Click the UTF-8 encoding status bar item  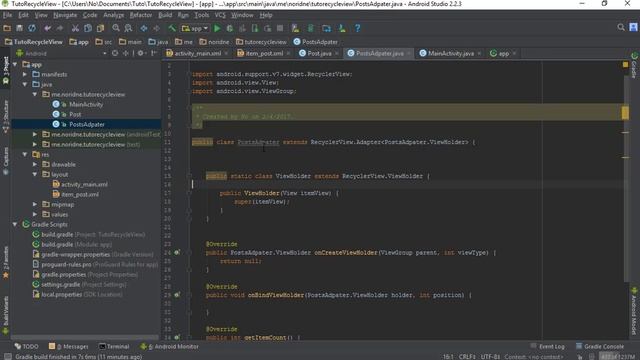point(490,356)
